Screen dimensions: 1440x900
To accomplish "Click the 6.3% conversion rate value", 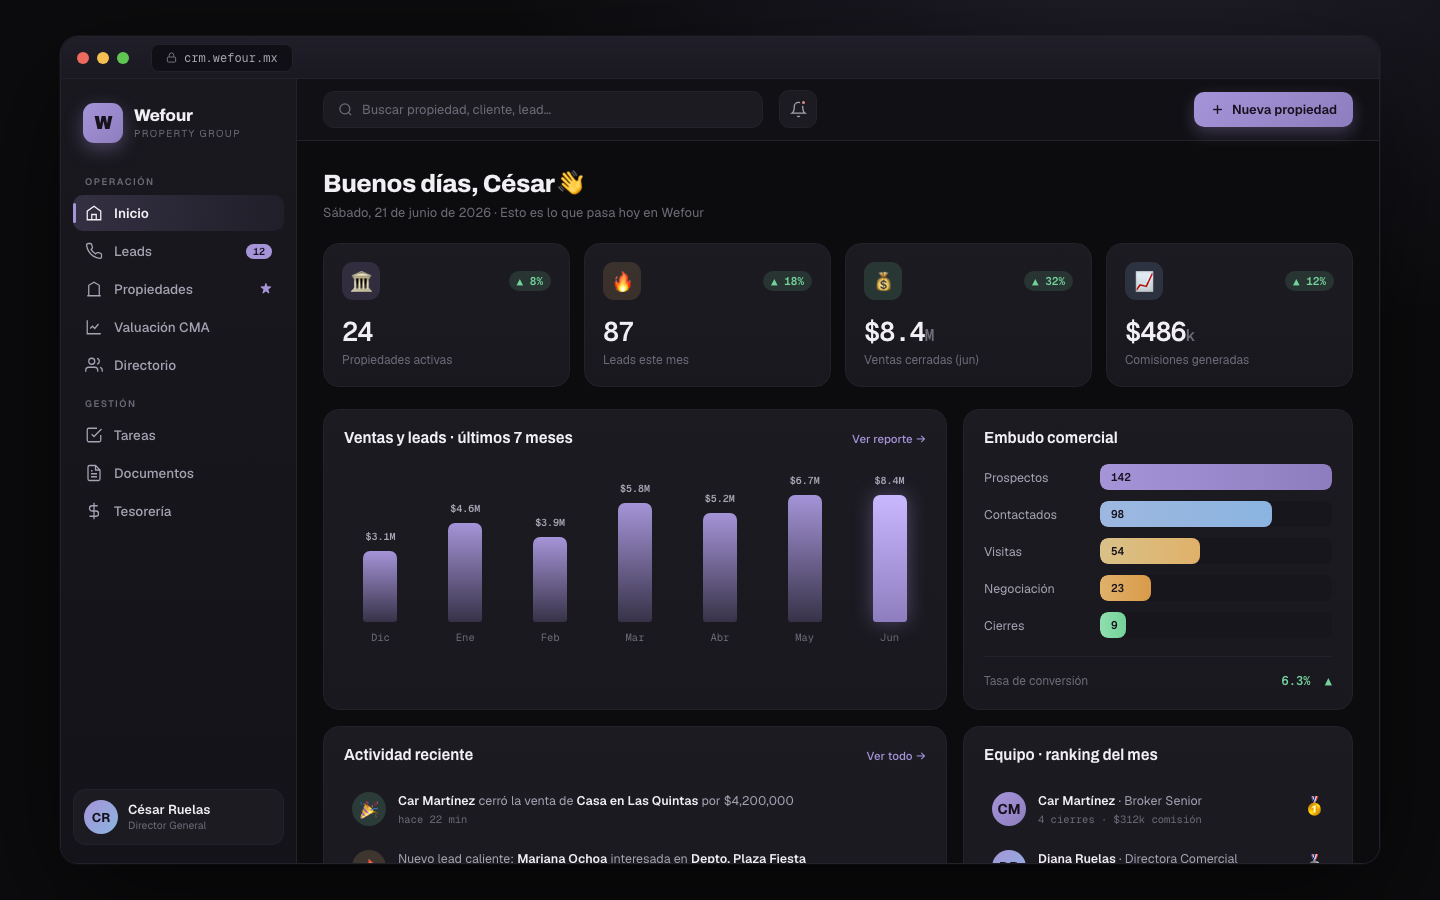I will tap(1296, 681).
